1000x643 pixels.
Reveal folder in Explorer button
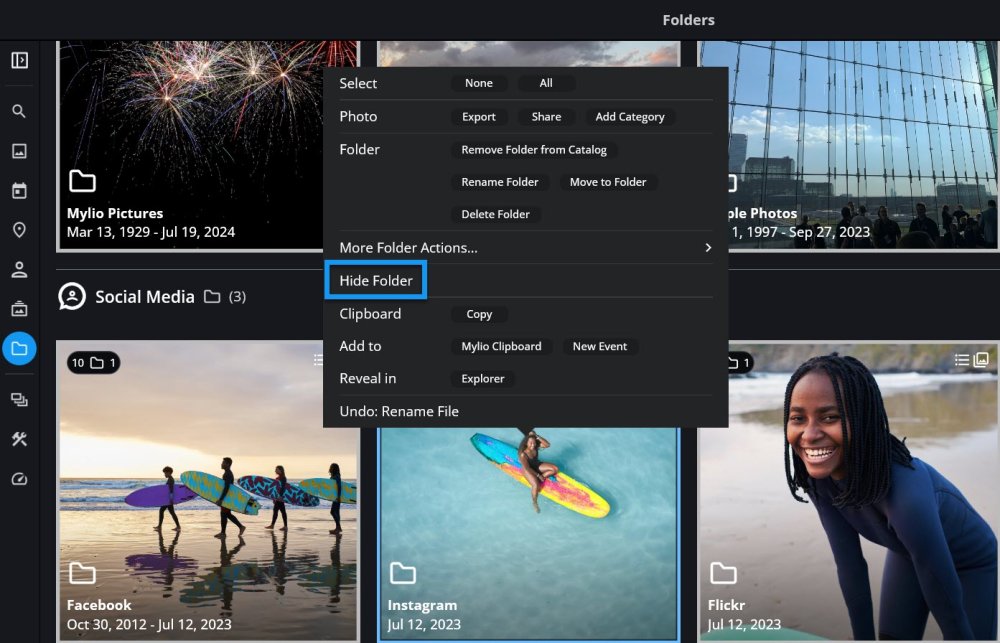coord(483,379)
